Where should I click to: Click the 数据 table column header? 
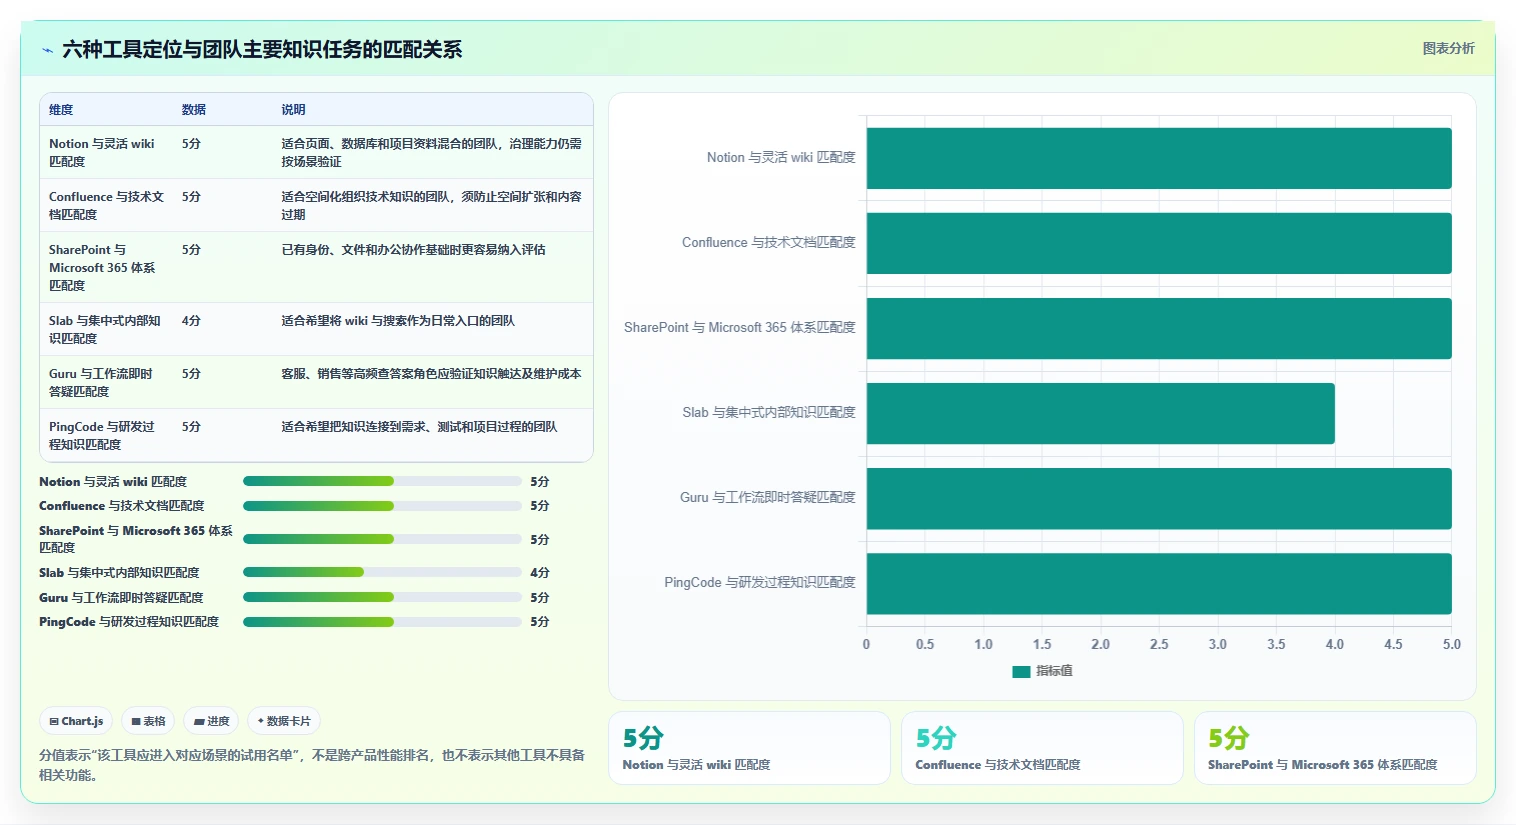(x=194, y=110)
